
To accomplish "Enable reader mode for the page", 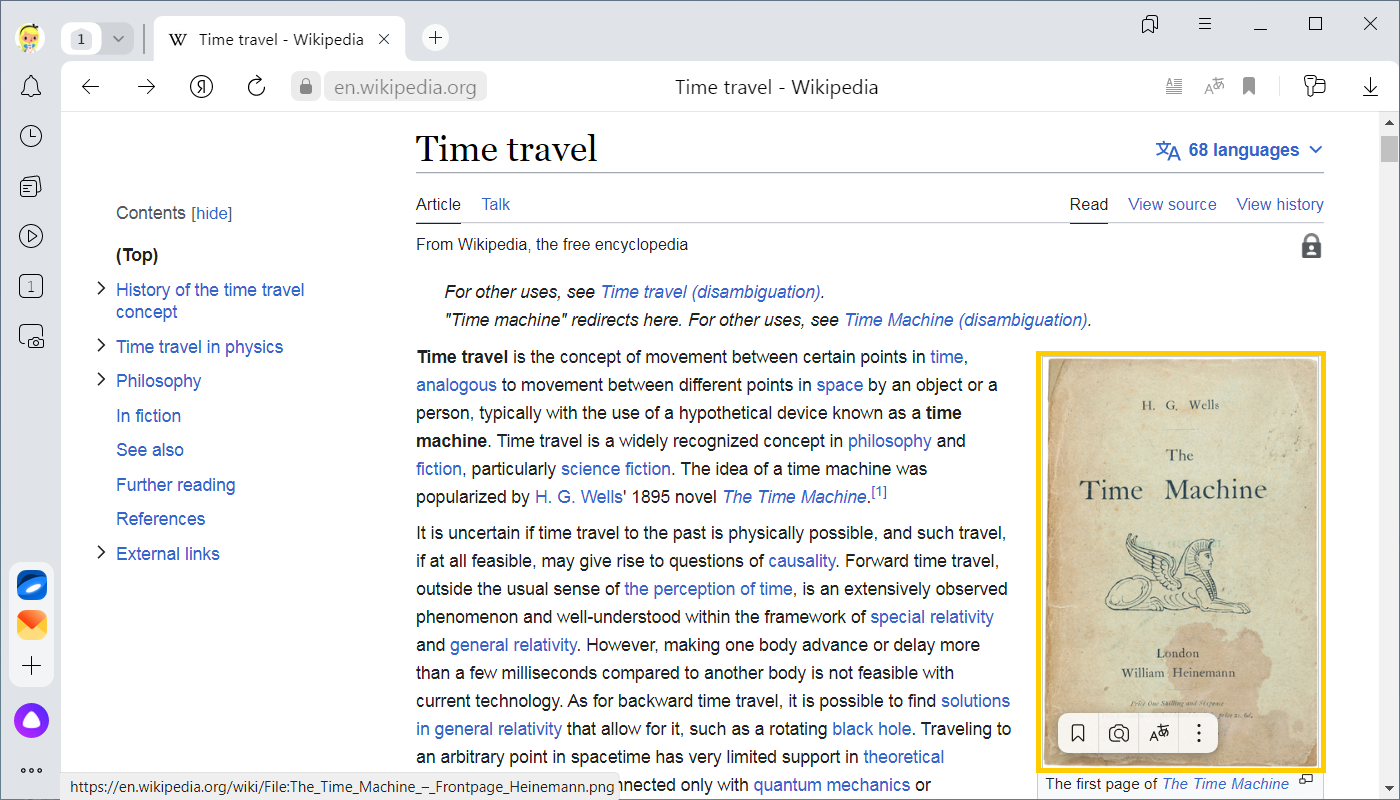I will 1175,87.
